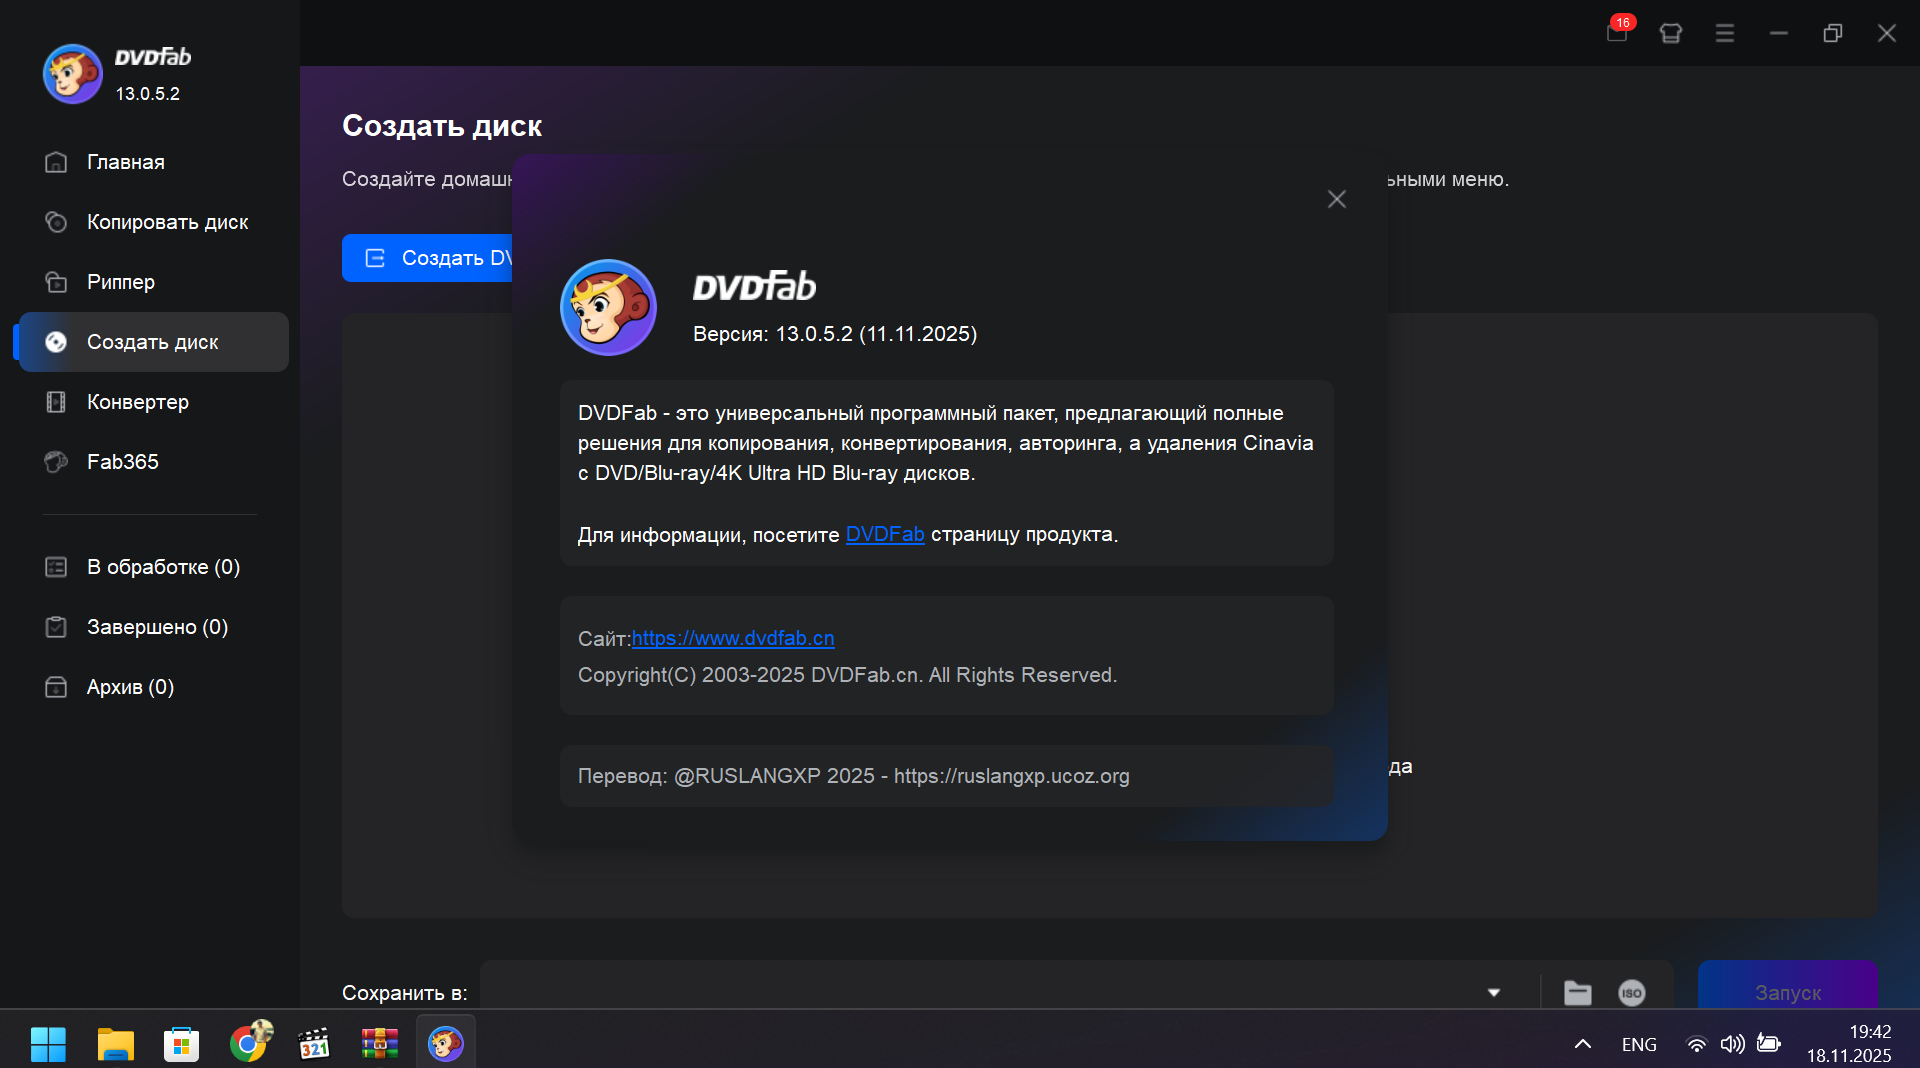Click the Риппер icon in sidebar
Viewport: 1920px width, 1068px height.
click(x=56, y=282)
